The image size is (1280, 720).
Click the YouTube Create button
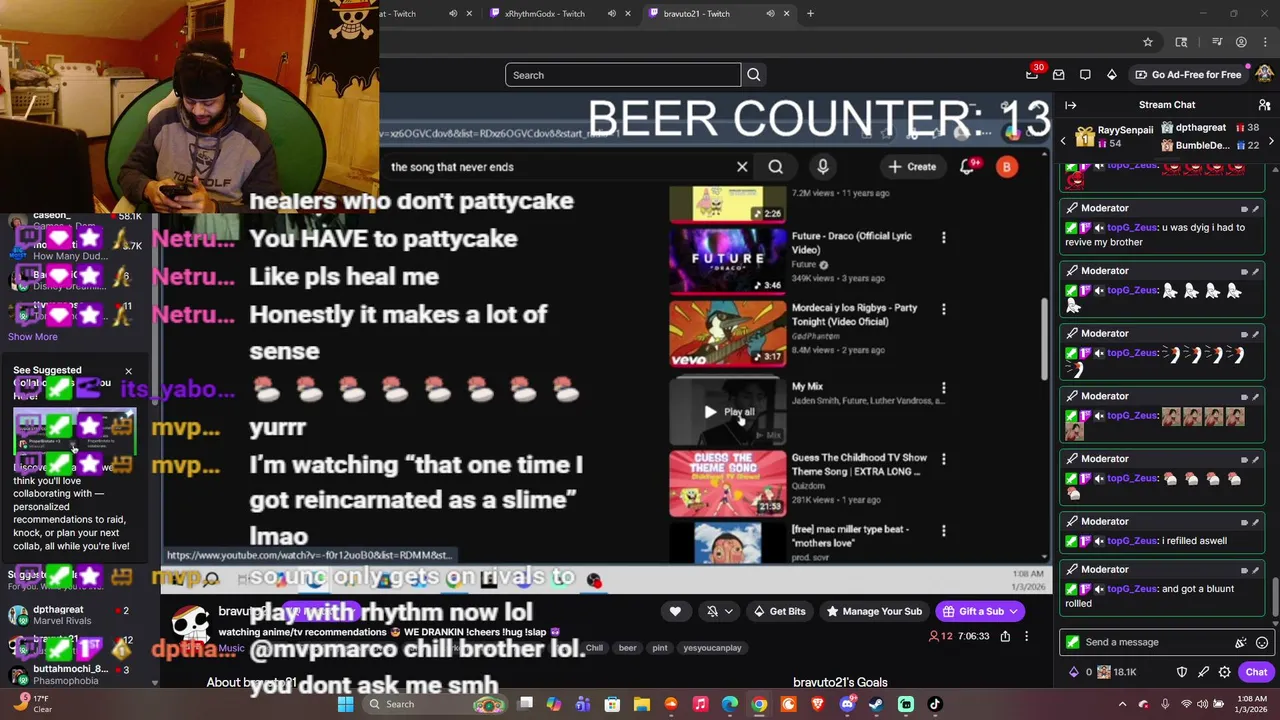(x=911, y=167)
